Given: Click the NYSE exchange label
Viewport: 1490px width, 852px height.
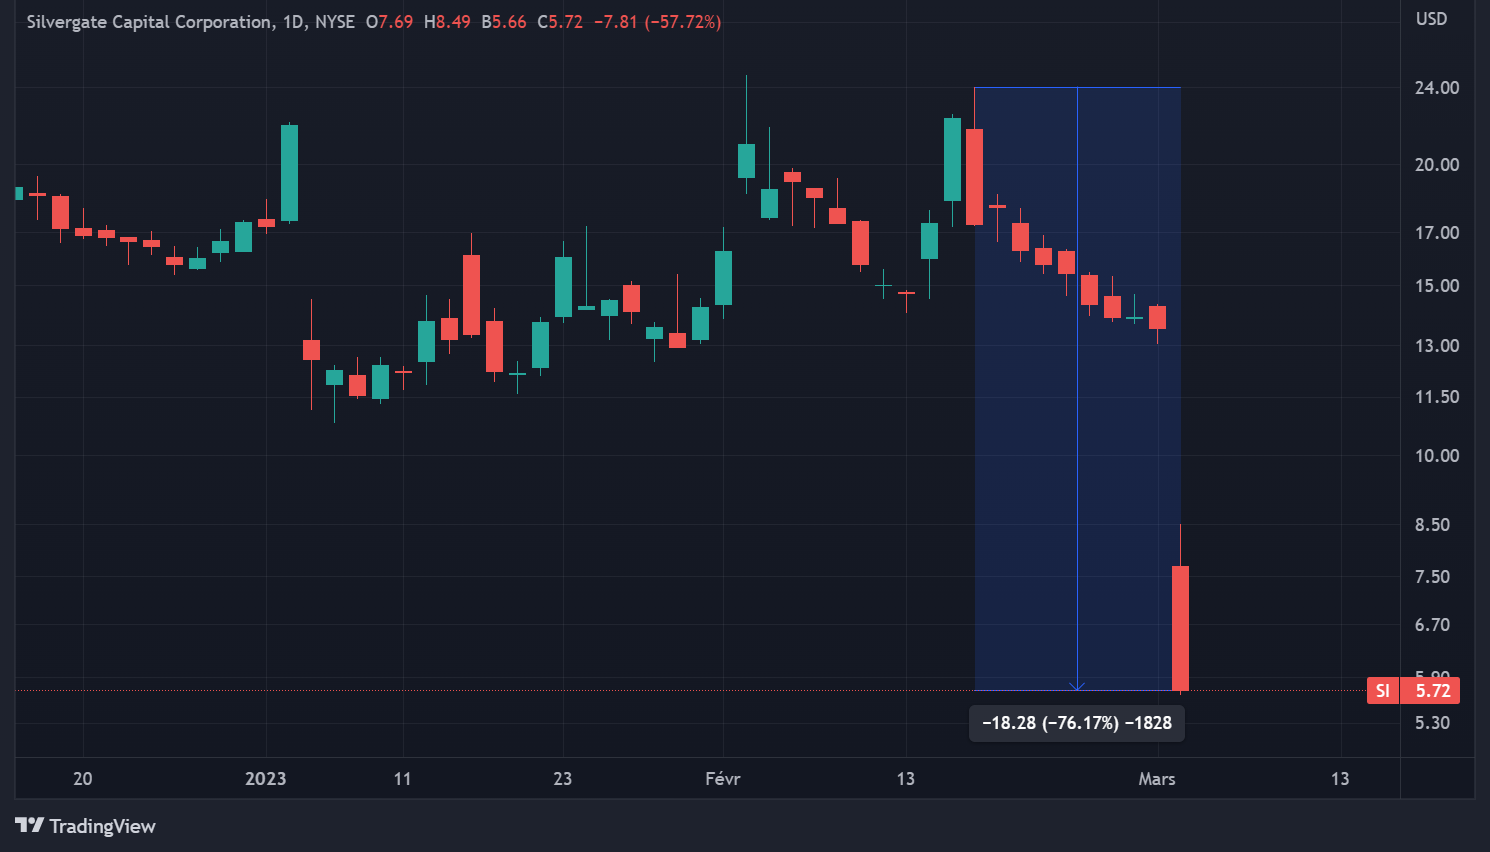Looking at the screenshot, I should pos(335,22).
